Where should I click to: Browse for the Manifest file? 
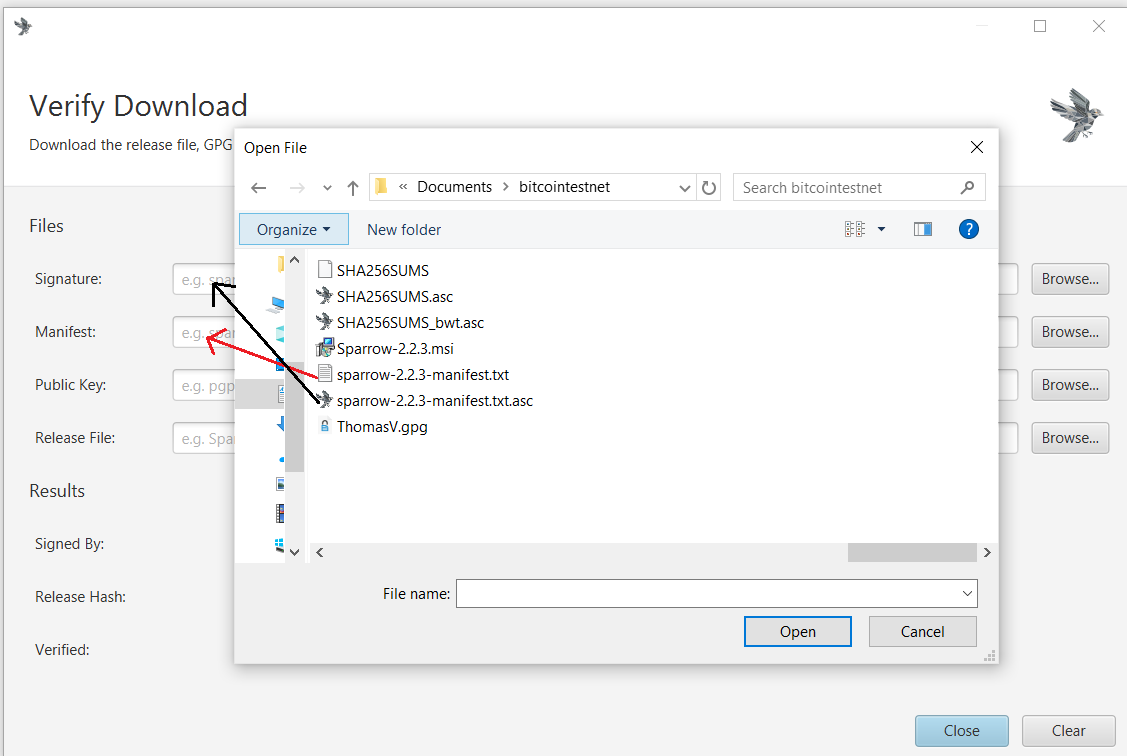[x=1070, y=332]
